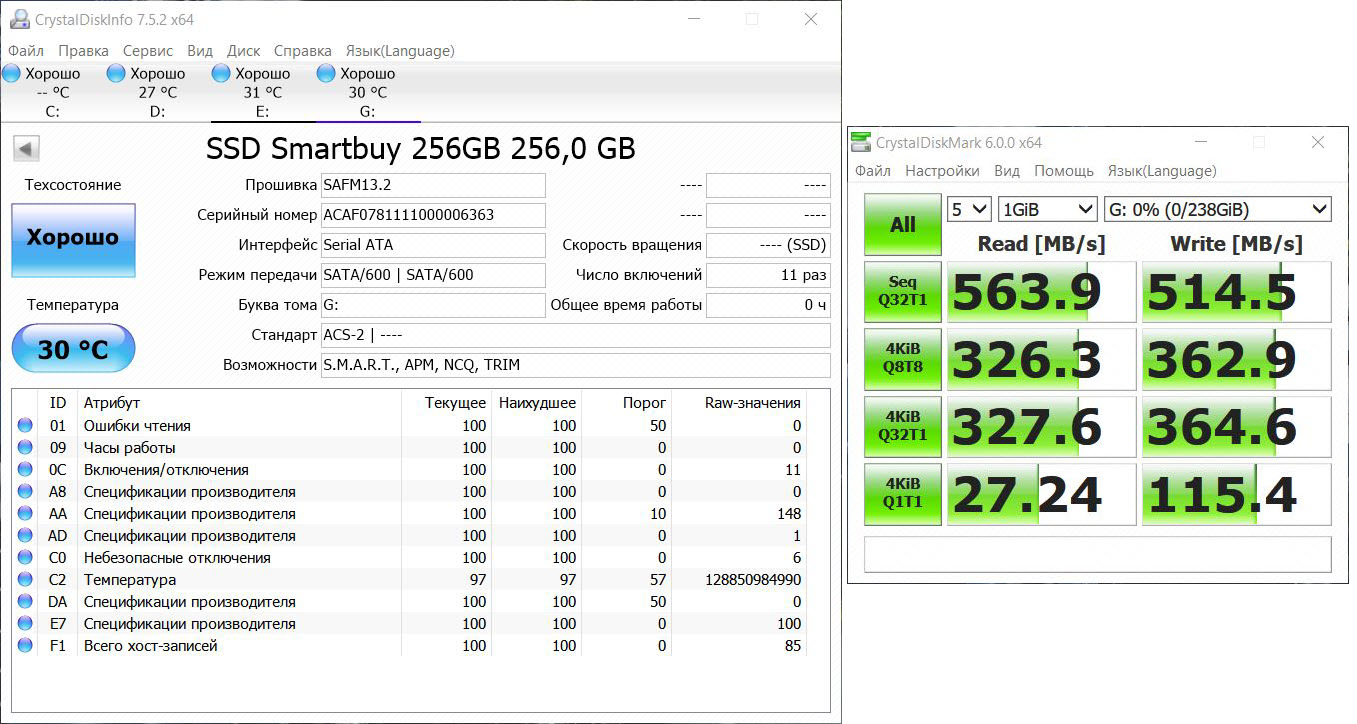Click the sequential read result 563.9

pyautogui.click(x=1041, y=292)
